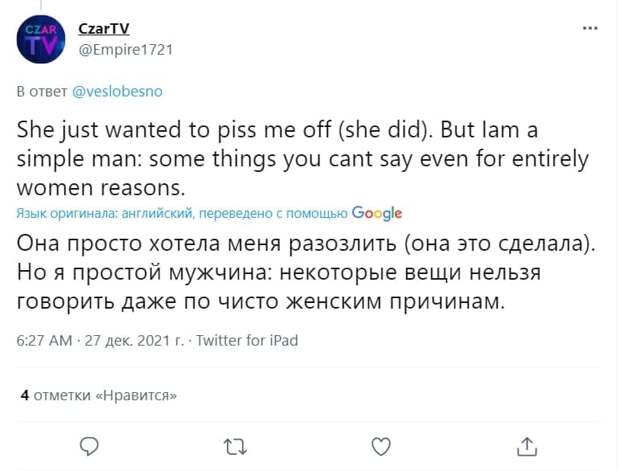
Task: Open the 'Twitter for iPad' source link
Action: 247,340
